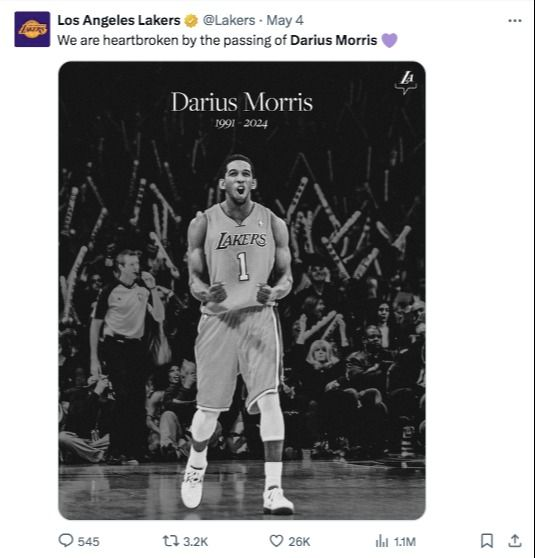Bookmark this tweet
535x558 pixels.
pos(487,541)
